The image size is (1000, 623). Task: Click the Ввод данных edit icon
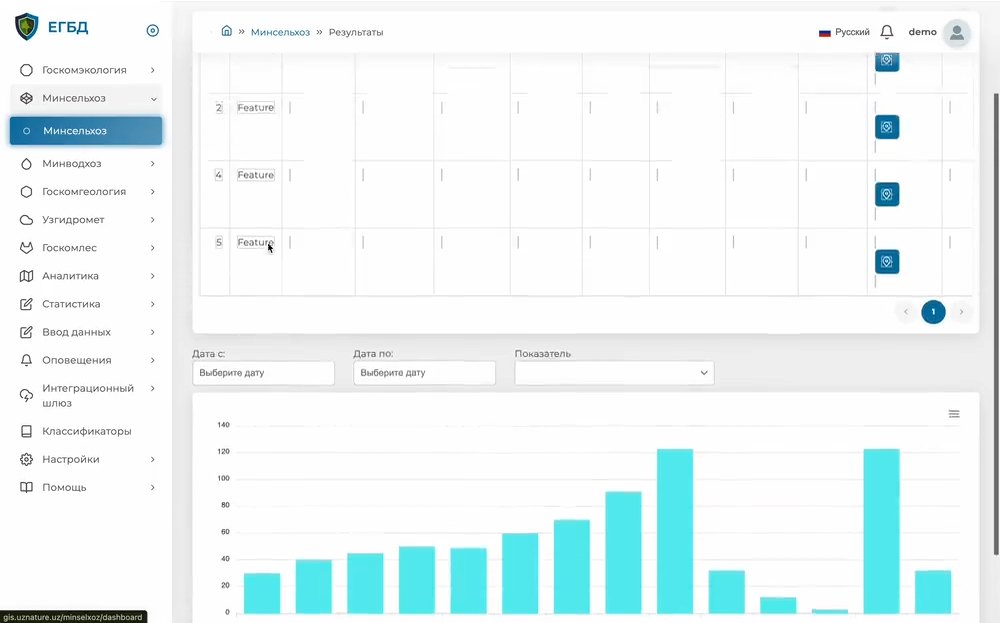26,332
